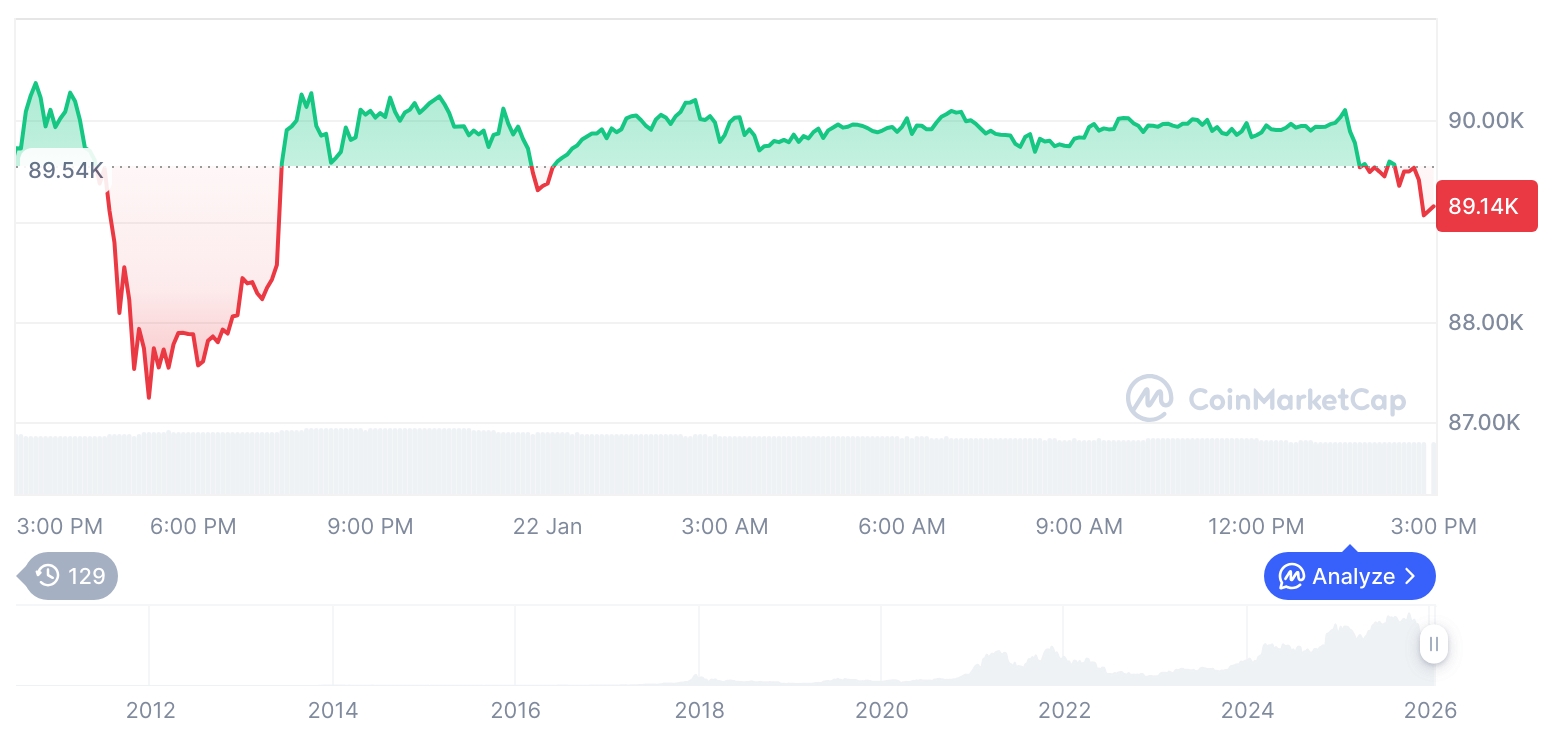The image size is (1566, 732).
Task: Click the 12:00 PM time axis label
Action: tap(1255, 526)
